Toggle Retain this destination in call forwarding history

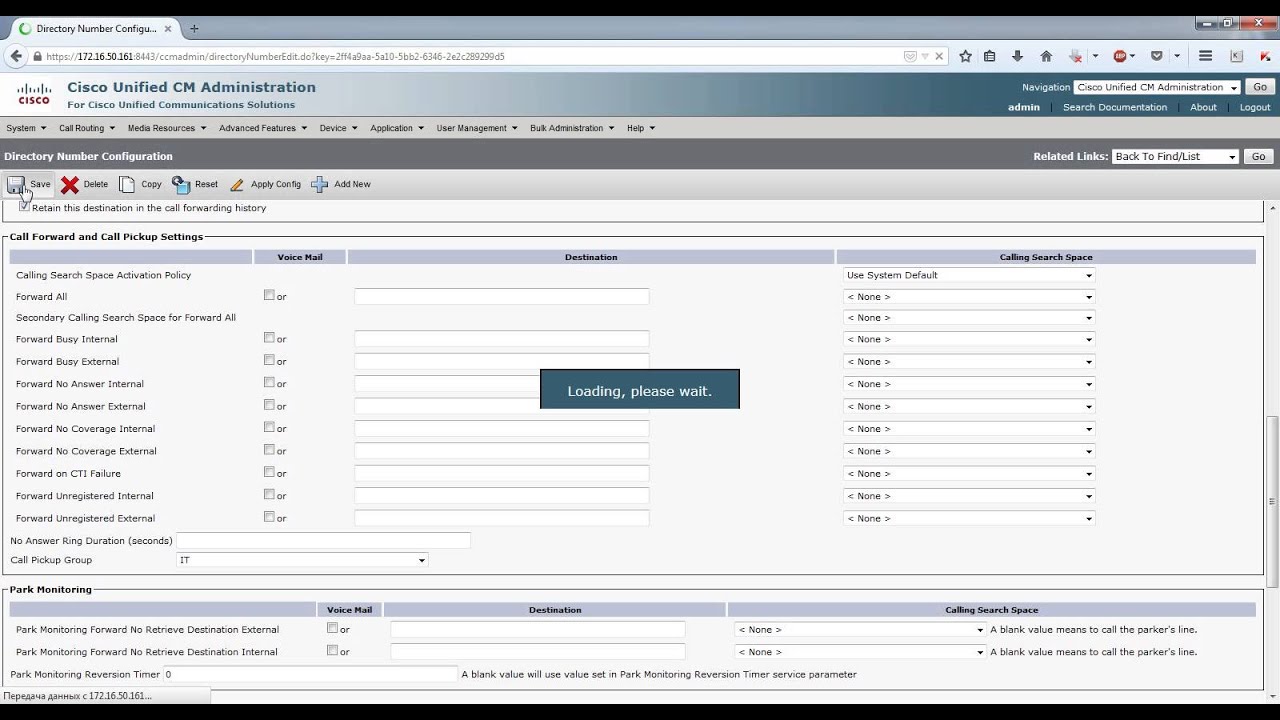click(25, 207)
